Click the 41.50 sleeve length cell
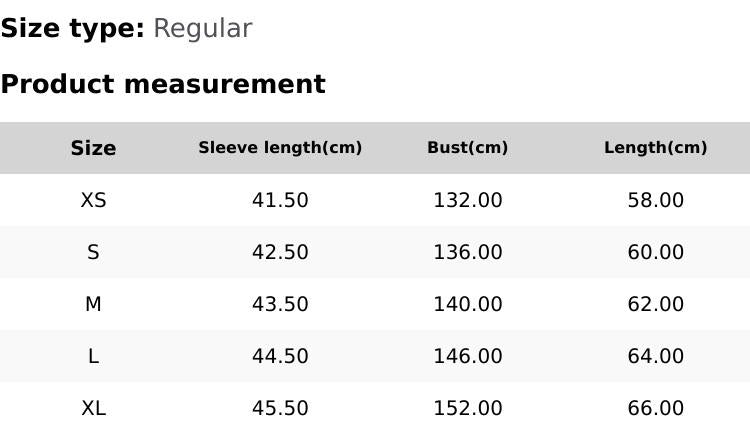This screenshot has height=434, width=750. pyautogui.click(x=280, y=200)
